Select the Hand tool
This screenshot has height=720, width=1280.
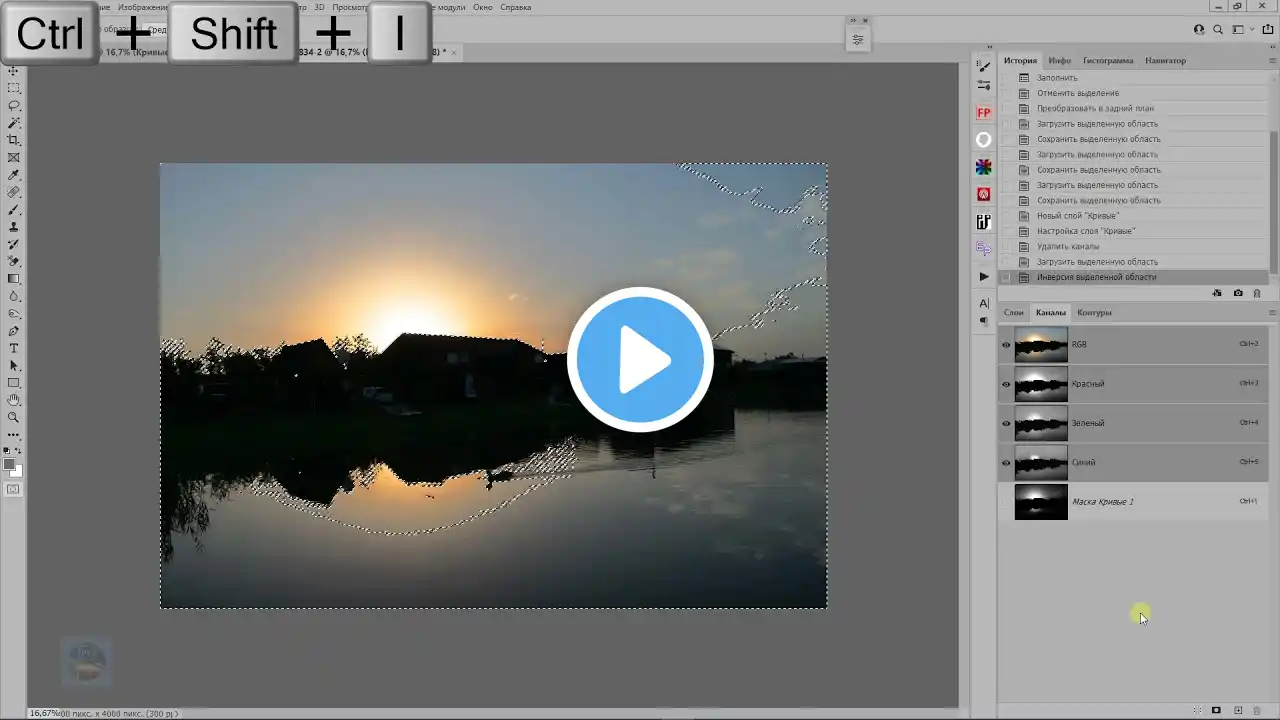14,401
